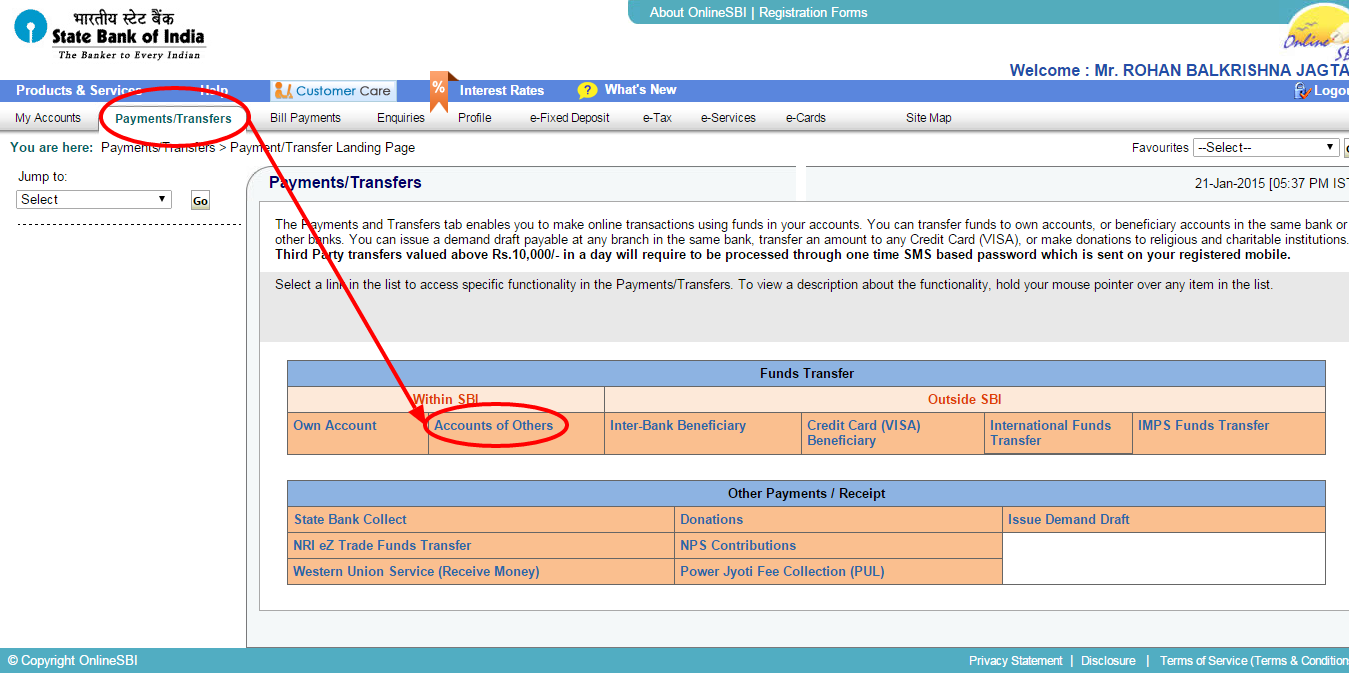Click the Interest Rates link

coord(502,90)
